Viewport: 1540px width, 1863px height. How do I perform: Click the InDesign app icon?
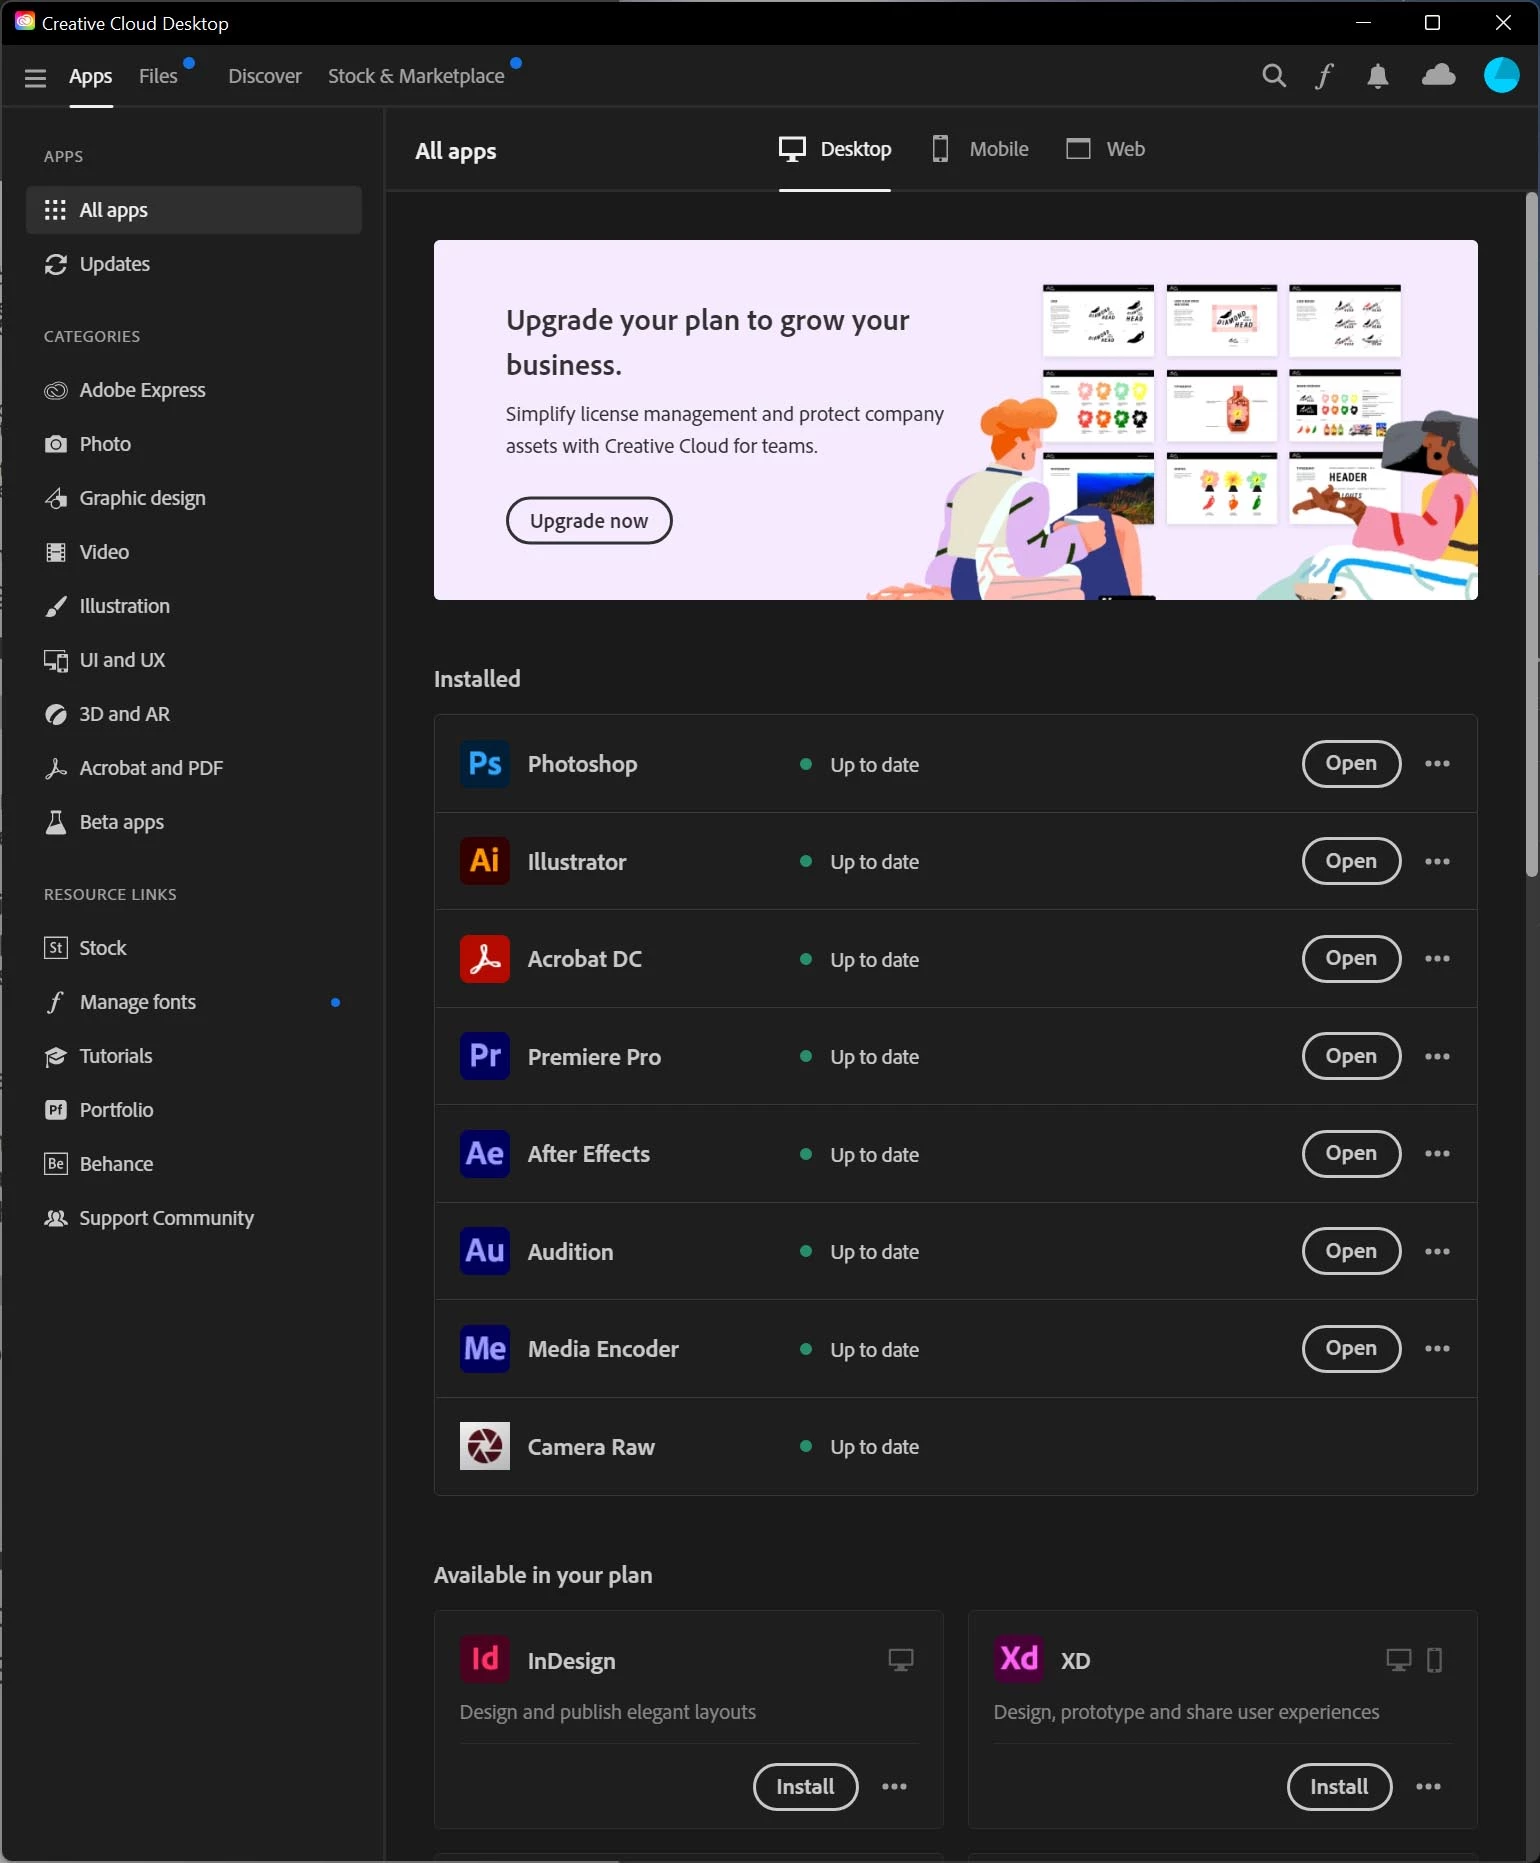coord(485,1660)
